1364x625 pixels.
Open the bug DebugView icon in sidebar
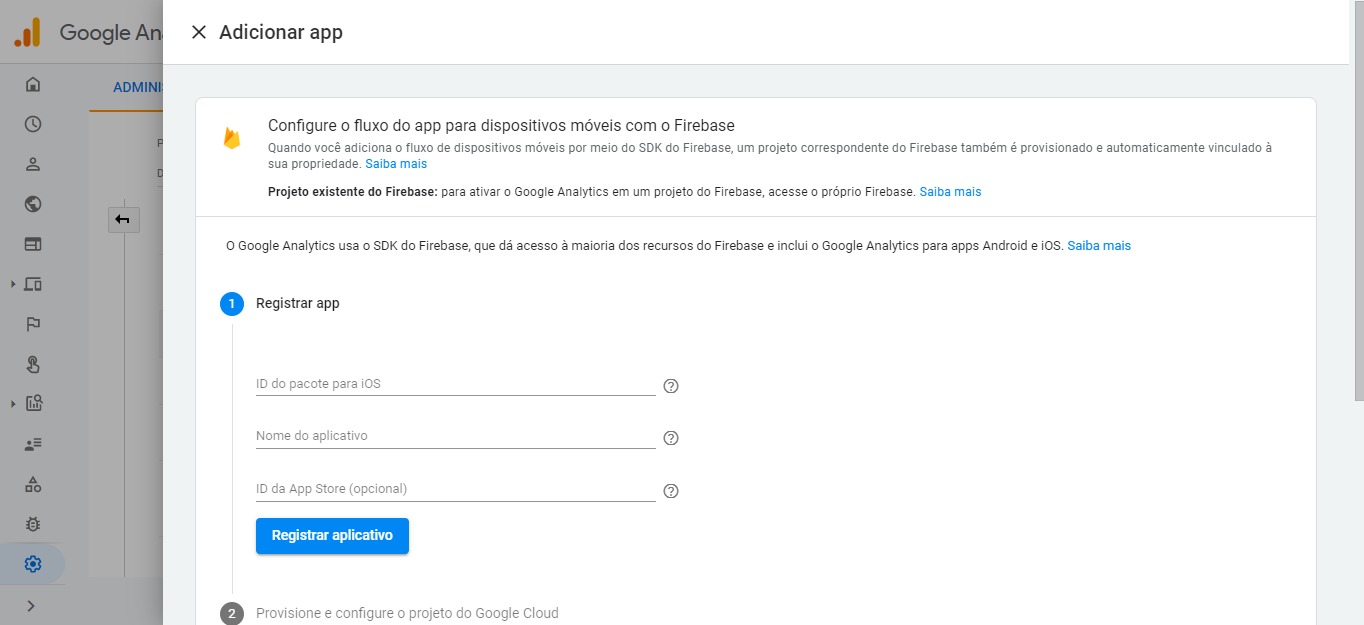click(x=33, y=523)
